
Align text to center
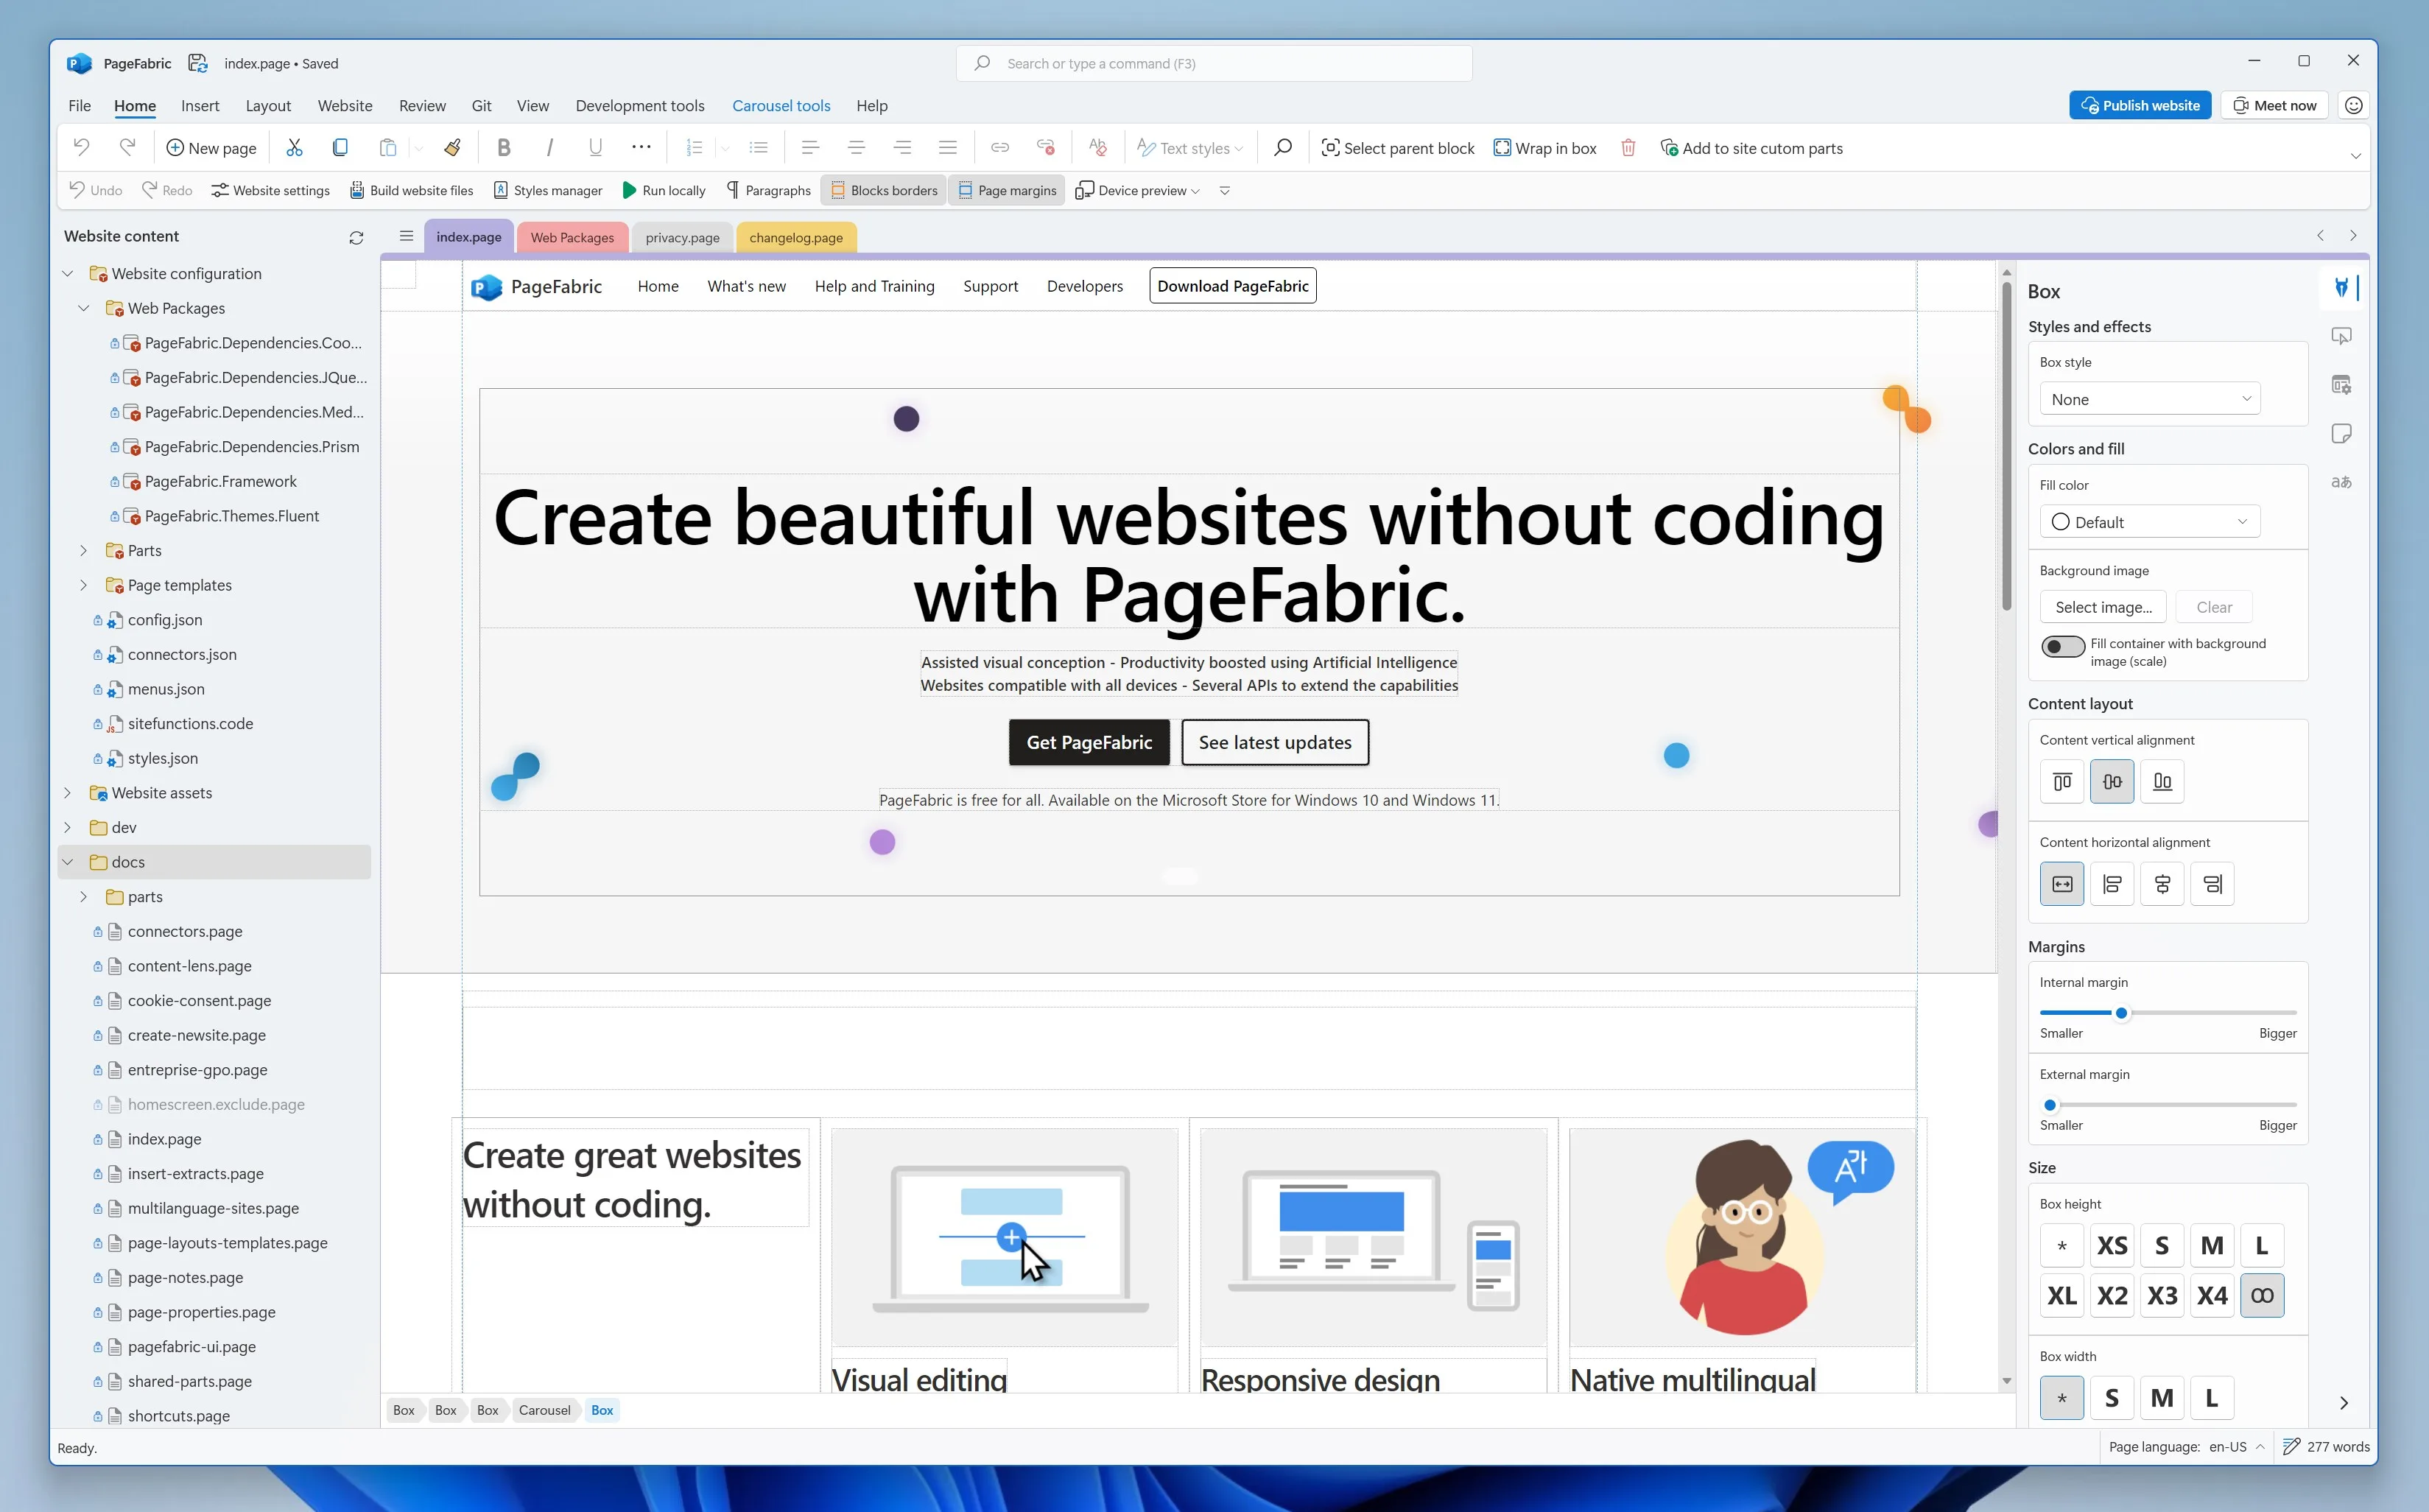tap(856, 147)
